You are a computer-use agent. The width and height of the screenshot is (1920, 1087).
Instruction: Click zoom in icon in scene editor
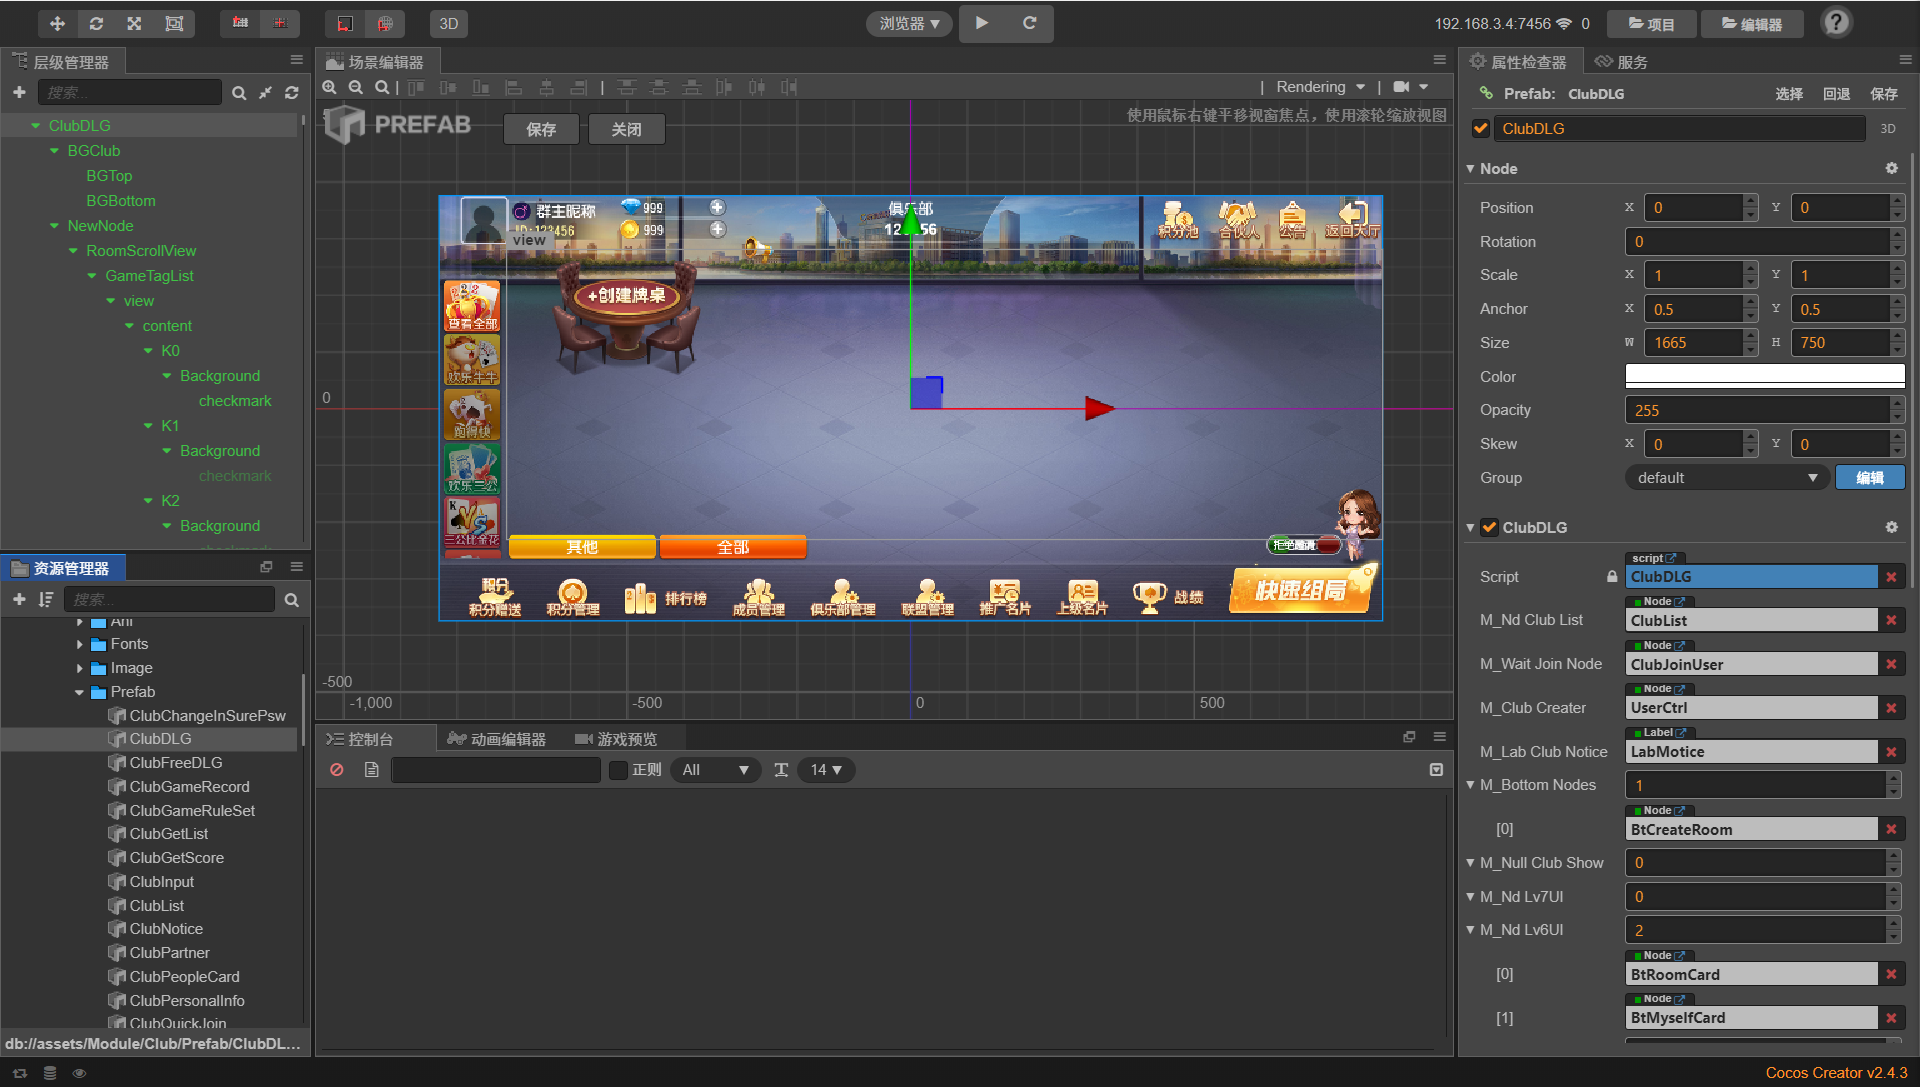329,88
